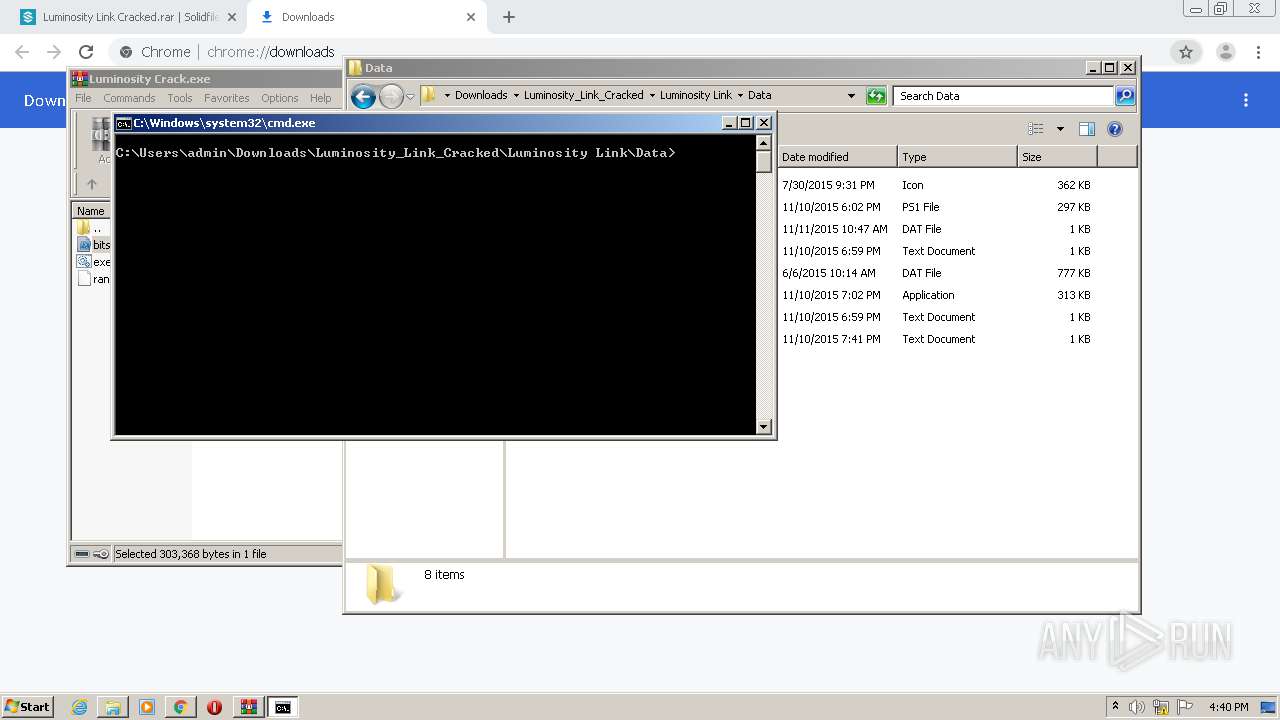Open Commands menu in WinRAR

[x=129, y=98]
